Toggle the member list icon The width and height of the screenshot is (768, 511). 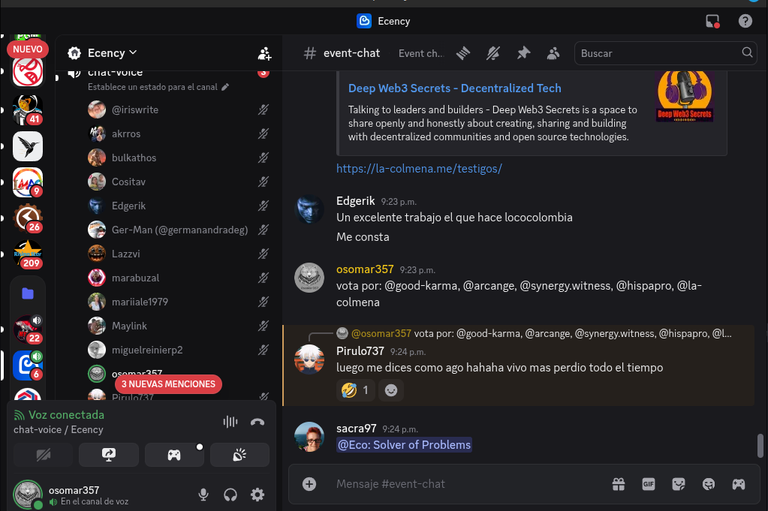[x=553, y=53]
